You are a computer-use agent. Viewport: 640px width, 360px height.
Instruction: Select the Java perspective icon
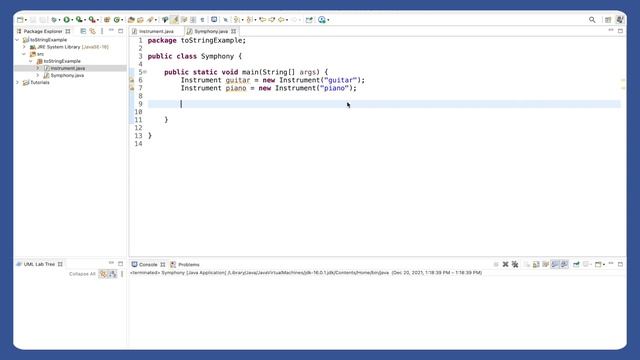point(620,20)
